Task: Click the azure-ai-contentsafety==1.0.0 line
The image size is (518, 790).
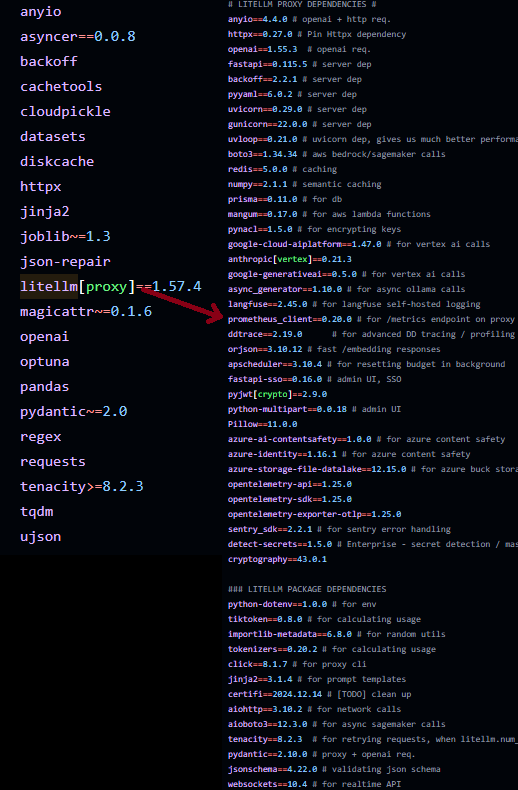Action: point(366,439)
